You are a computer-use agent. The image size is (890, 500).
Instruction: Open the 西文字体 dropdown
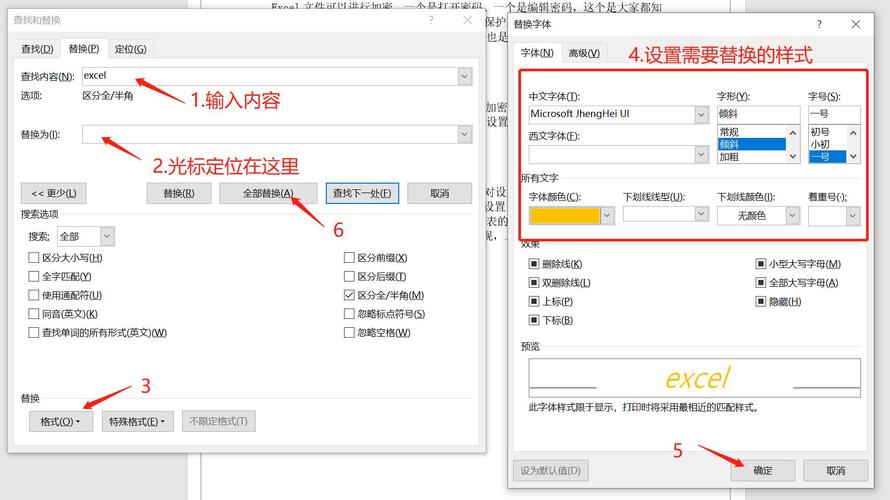click(701, 154)
